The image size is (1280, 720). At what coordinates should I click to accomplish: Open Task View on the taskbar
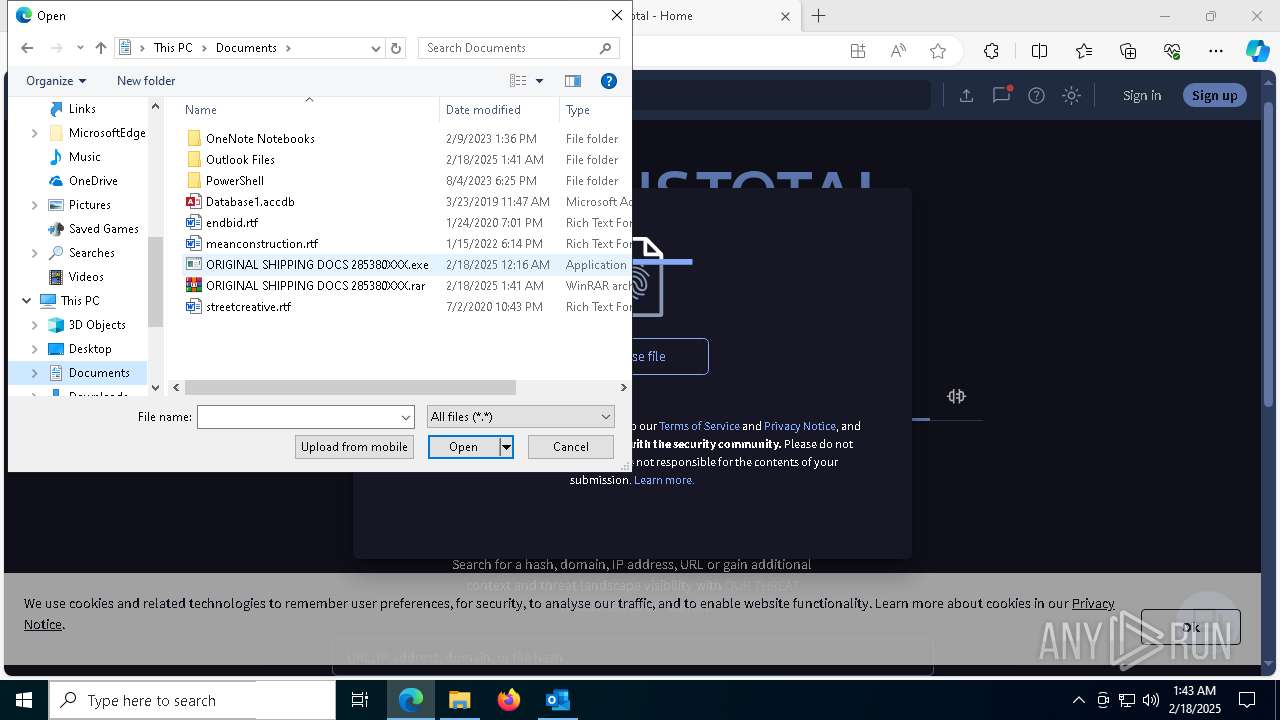point(360,700)
